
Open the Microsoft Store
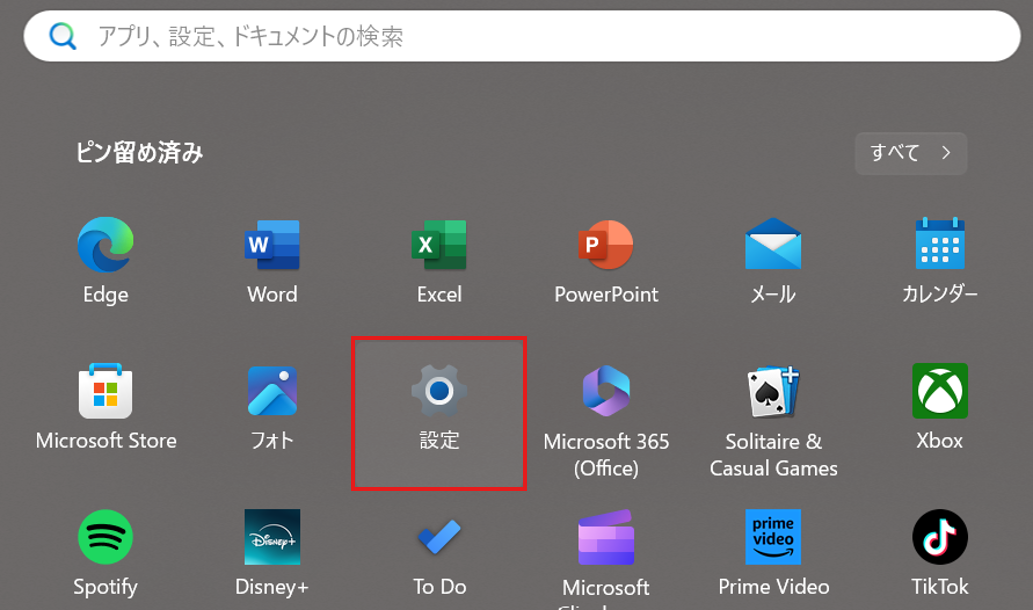point(104,405)
